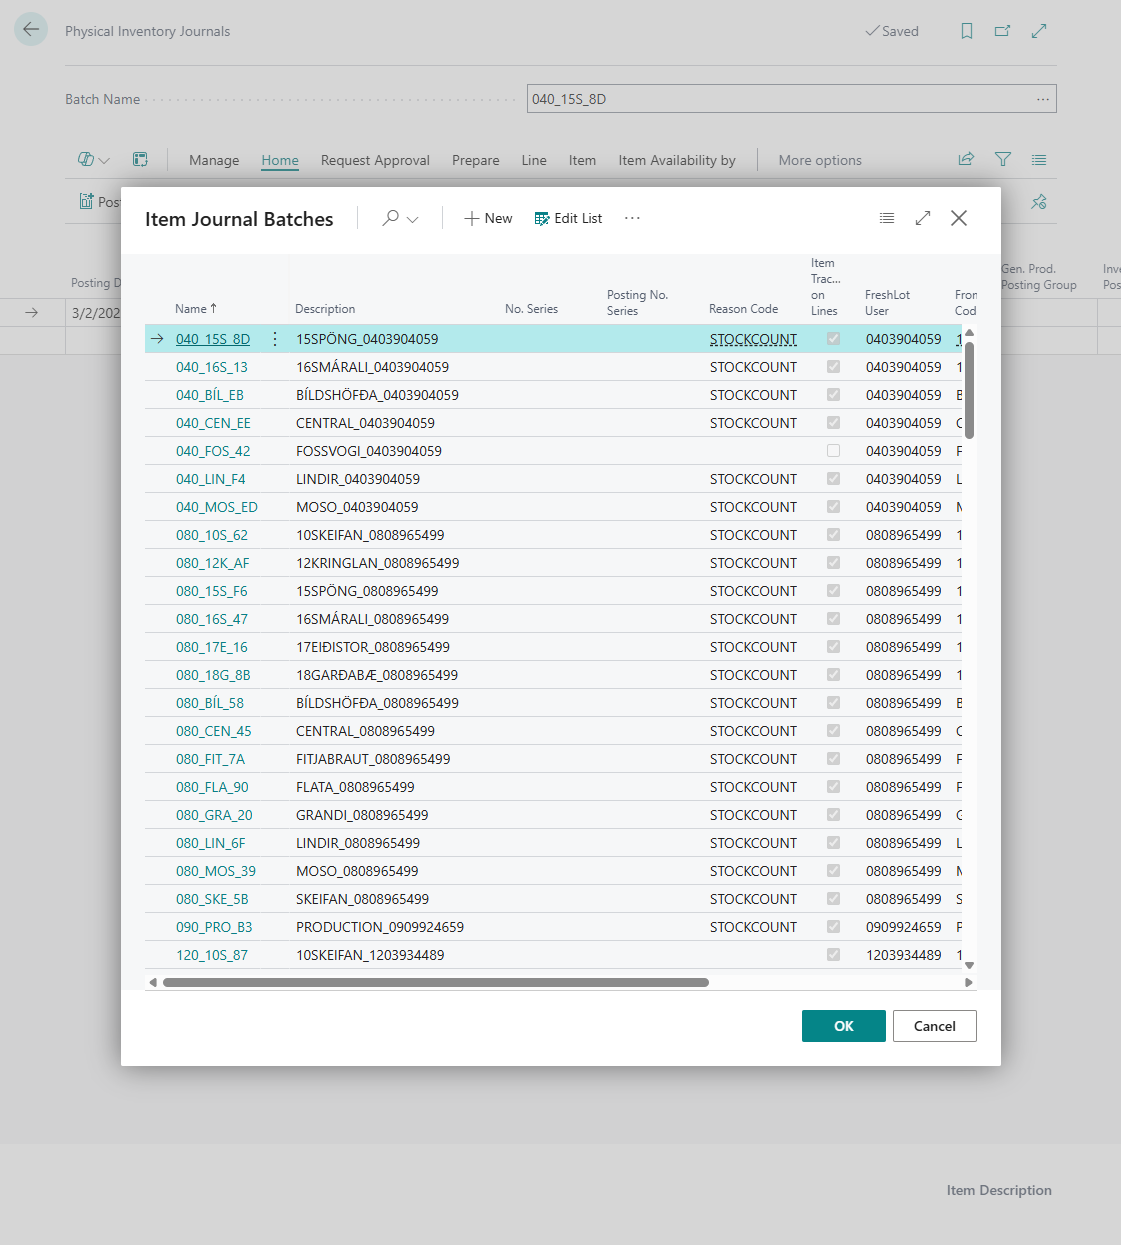Toggle tracking checkbox for 040_CEN_EE
This screenshot has height=1245, width=1121.
[833, 423]
